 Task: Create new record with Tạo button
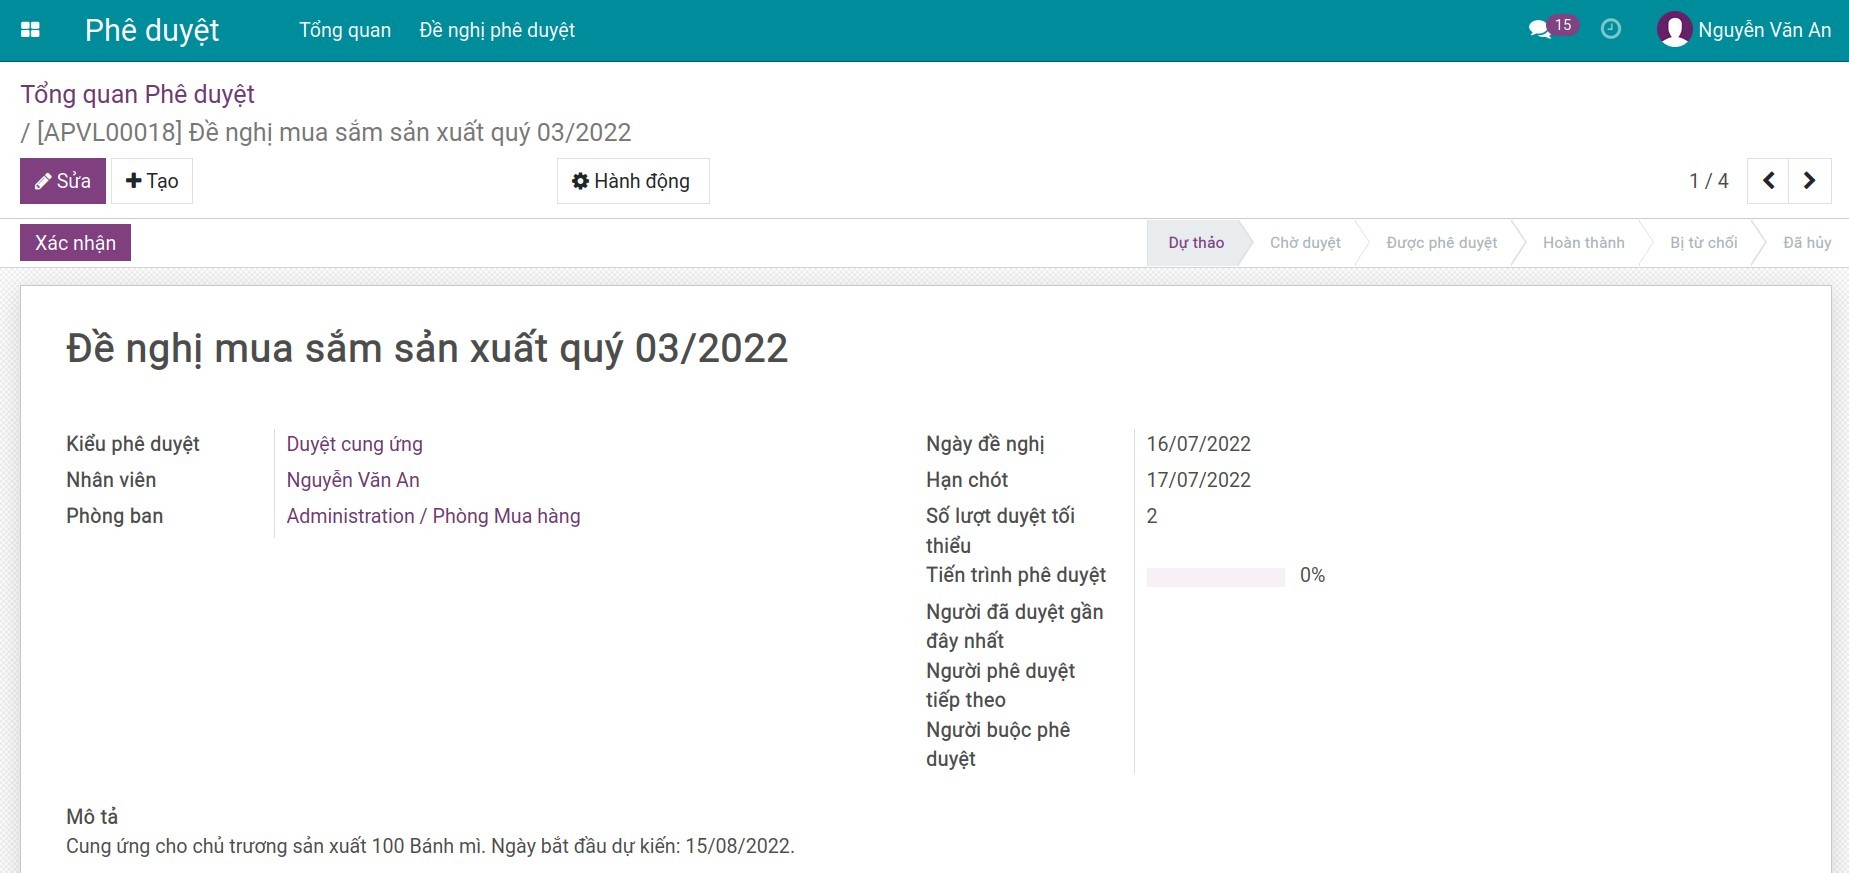[x=152, y=181]
